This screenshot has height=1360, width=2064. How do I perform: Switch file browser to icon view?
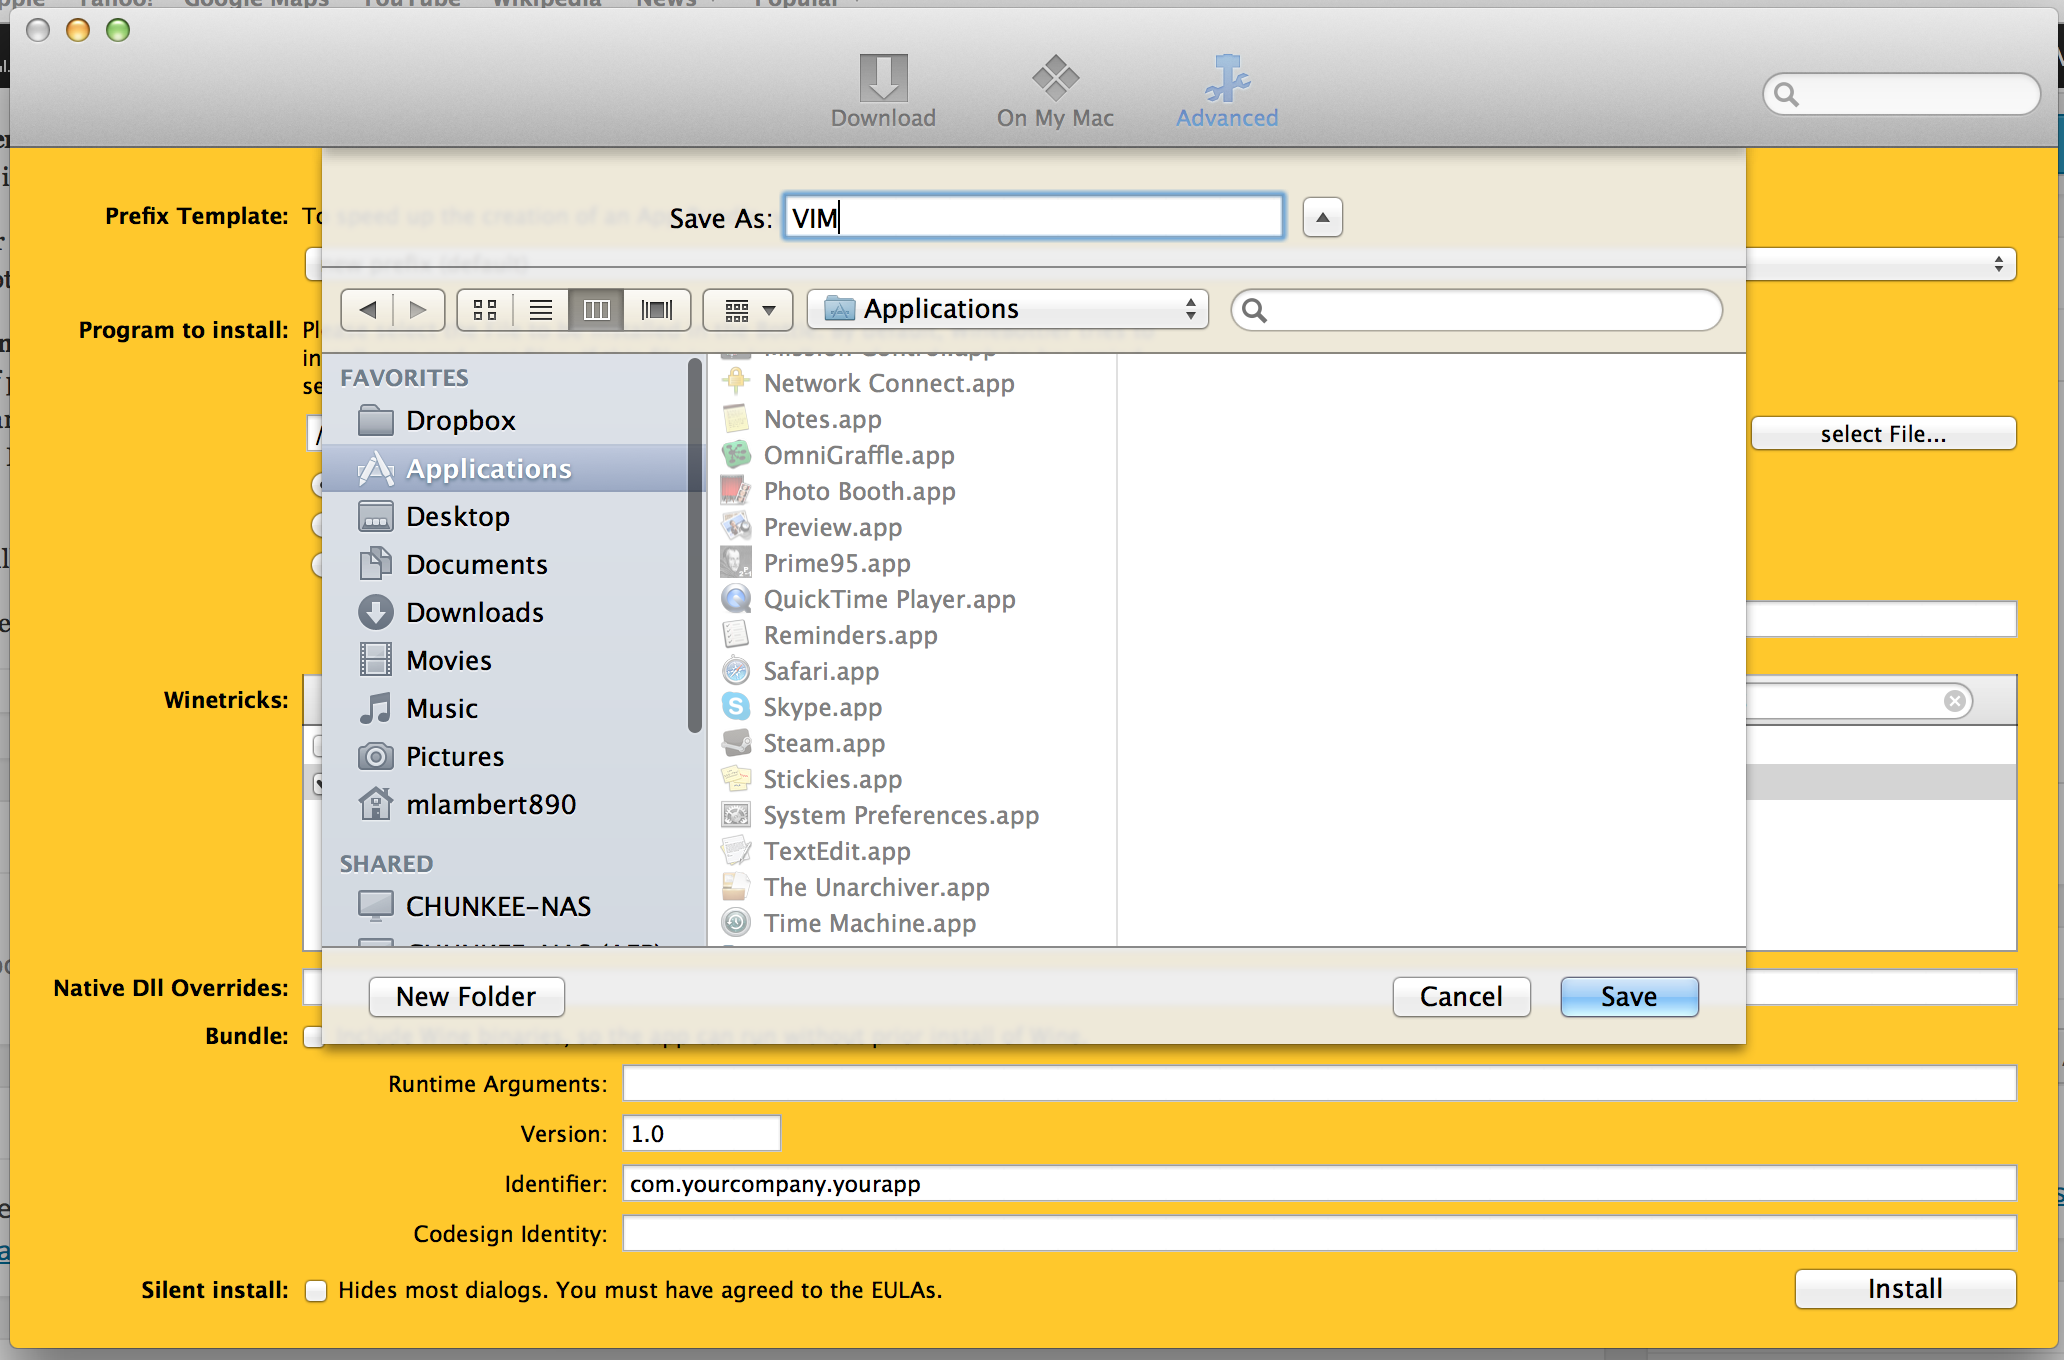[485, 310]
